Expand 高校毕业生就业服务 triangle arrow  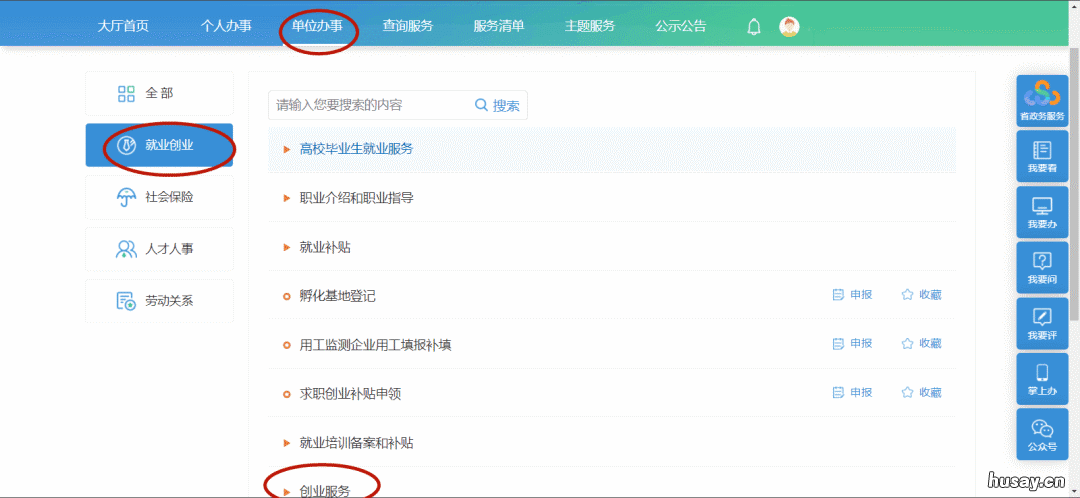[x=287, y=149]
